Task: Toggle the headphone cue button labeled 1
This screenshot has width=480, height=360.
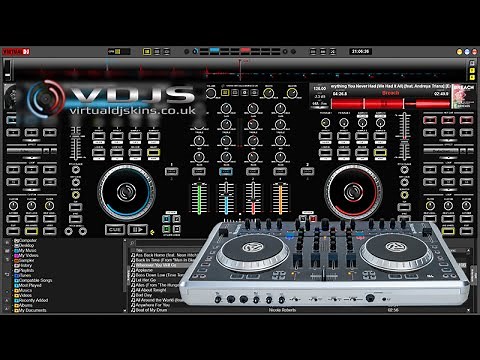Action: point(172,171)
